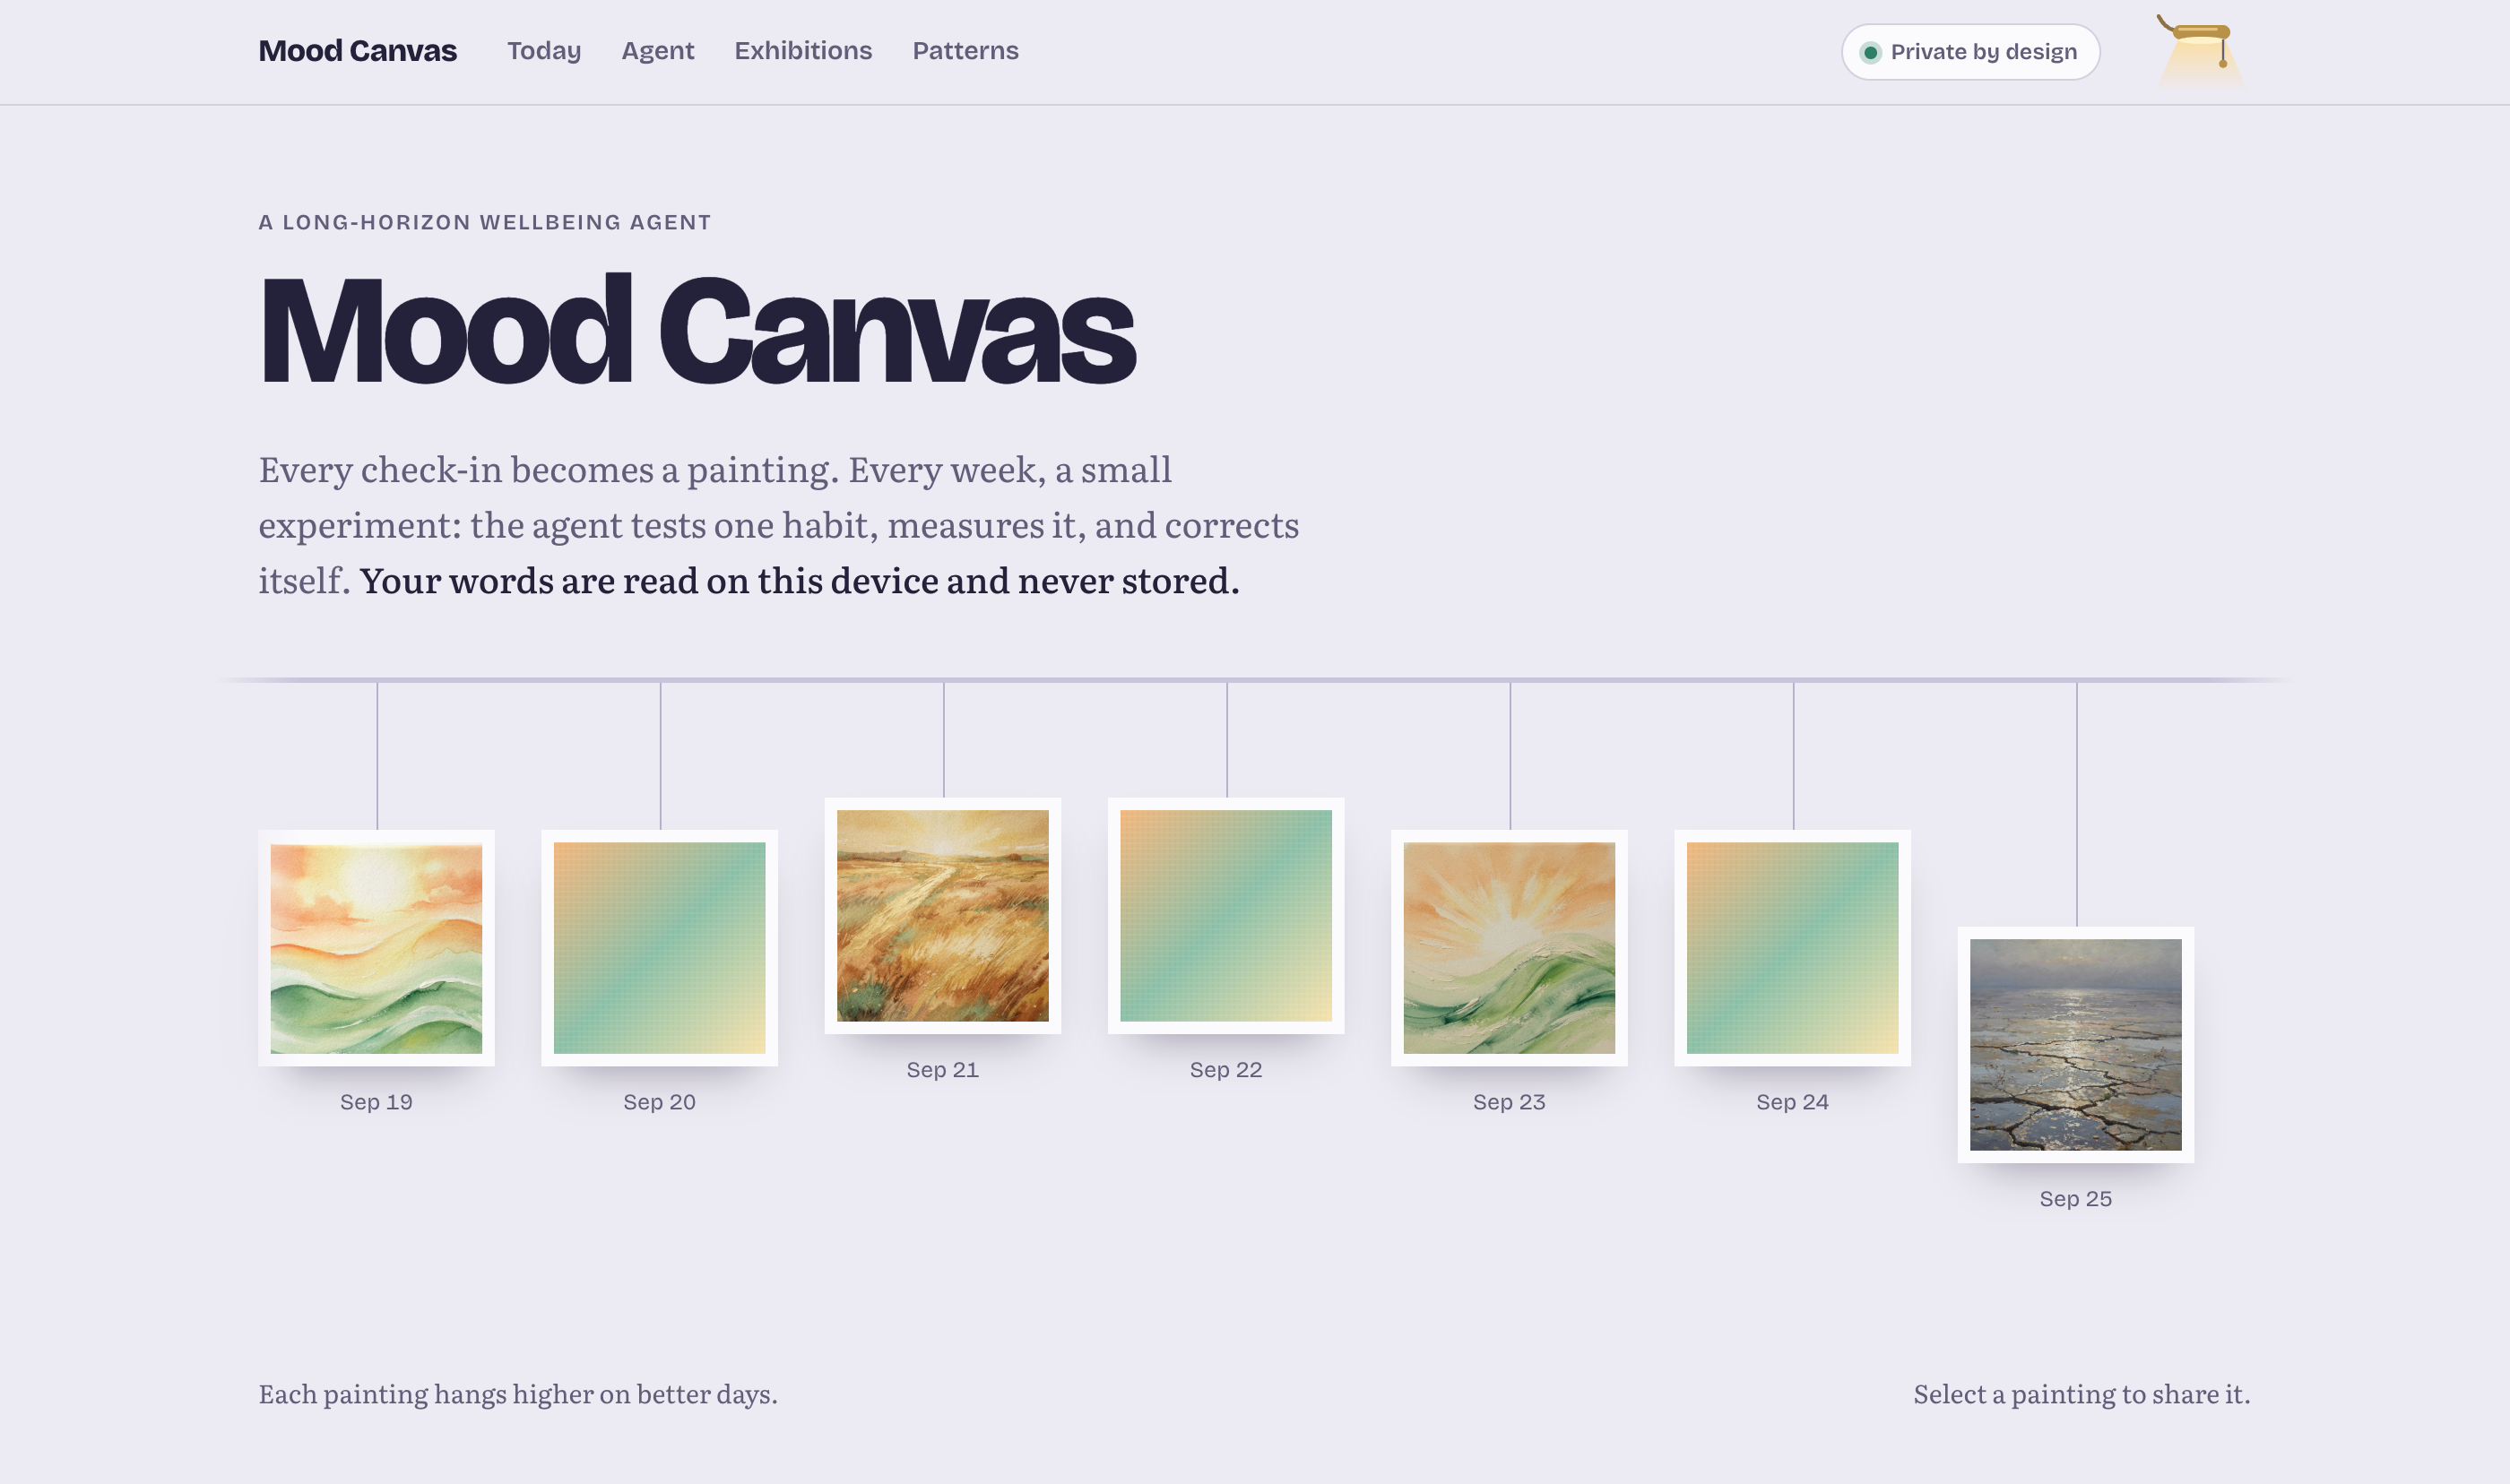The width and height of the screenshot is (2510, 1484).
Task: Choose the Sep 21 golden field painting
Action: click(943, 916)
